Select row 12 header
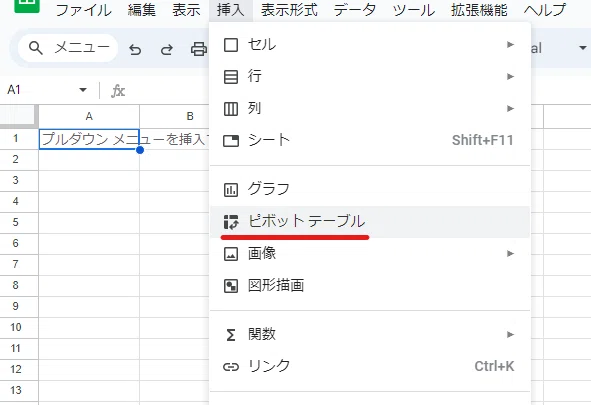591x405 pixels. point(19,370)
